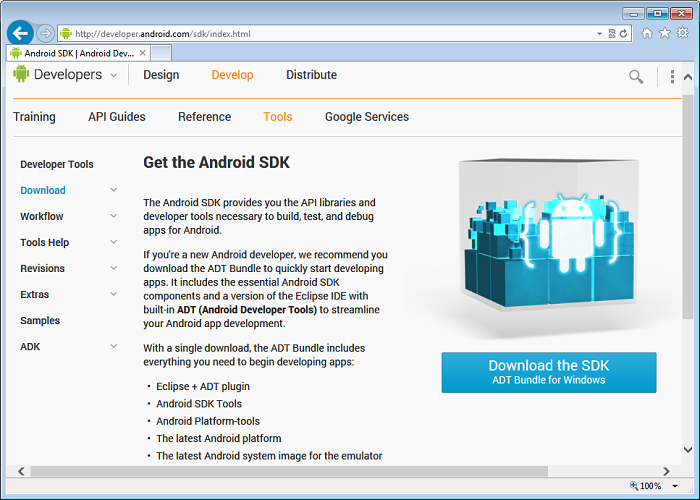
Task: Open the zoom level dropdown arrow
Action: point(675,486)
